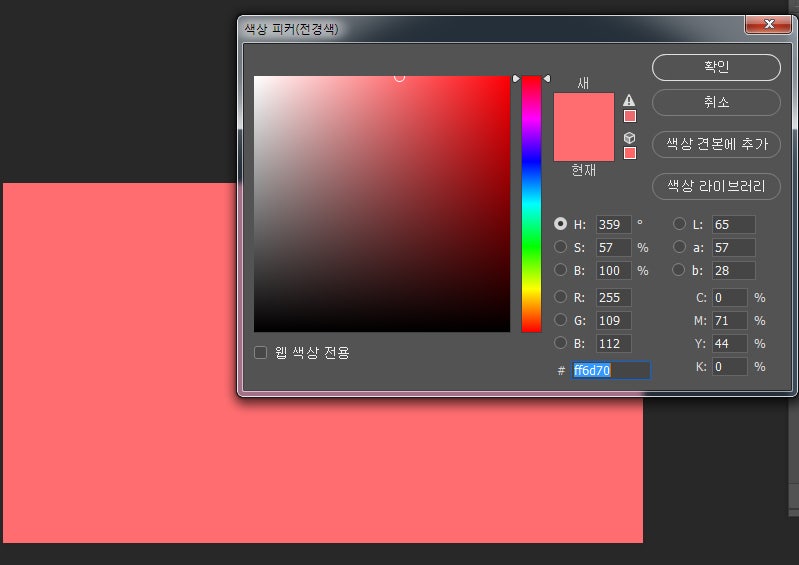799x565 pixels.
Task: Click the H field showing 359
Action: point(614,224)
